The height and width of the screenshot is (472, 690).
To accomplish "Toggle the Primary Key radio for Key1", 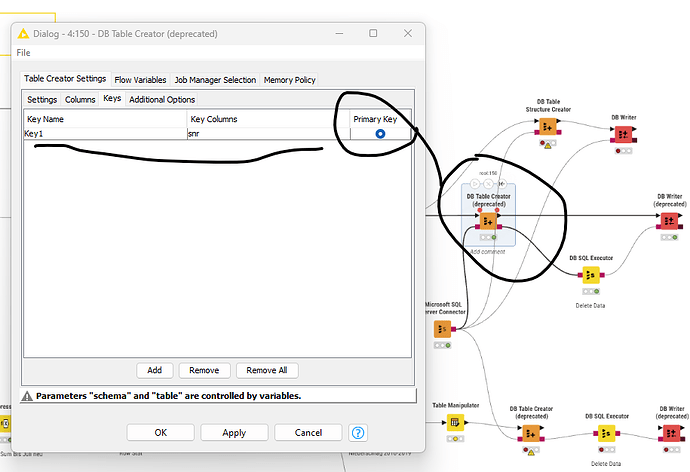I will click(x=380, y=133).
